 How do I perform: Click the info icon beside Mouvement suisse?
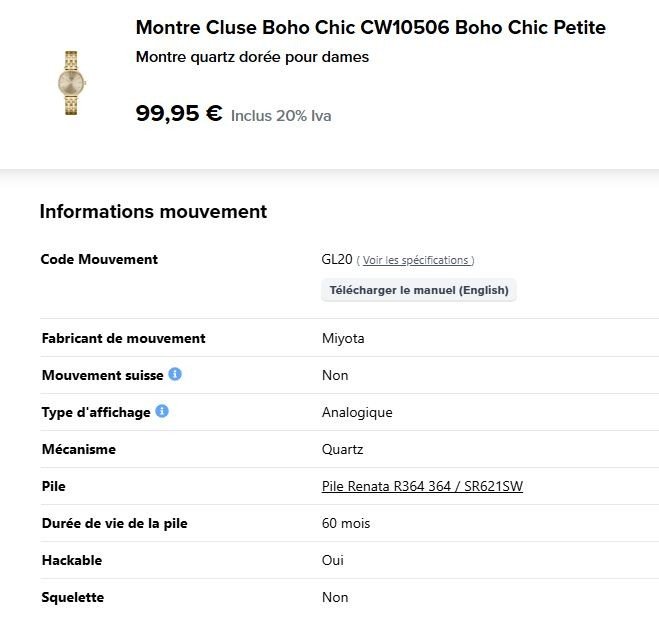[x=175, y=374]
